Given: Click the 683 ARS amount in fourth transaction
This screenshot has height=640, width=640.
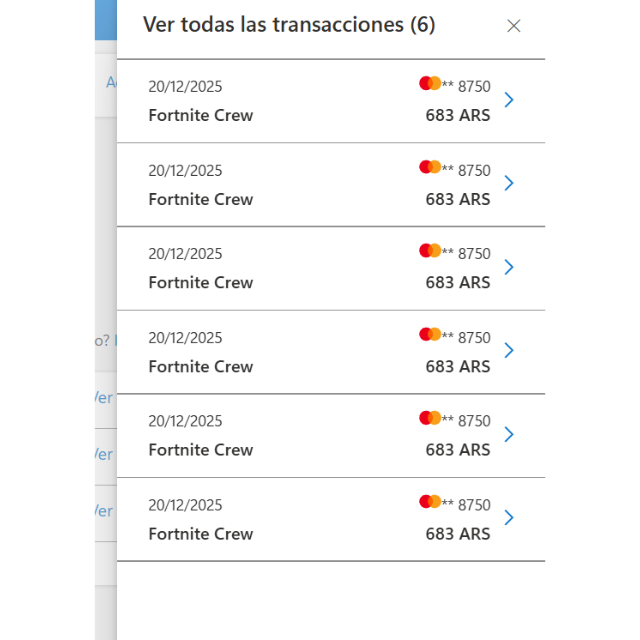Looking at the screenshot, I should pos(458,366).
